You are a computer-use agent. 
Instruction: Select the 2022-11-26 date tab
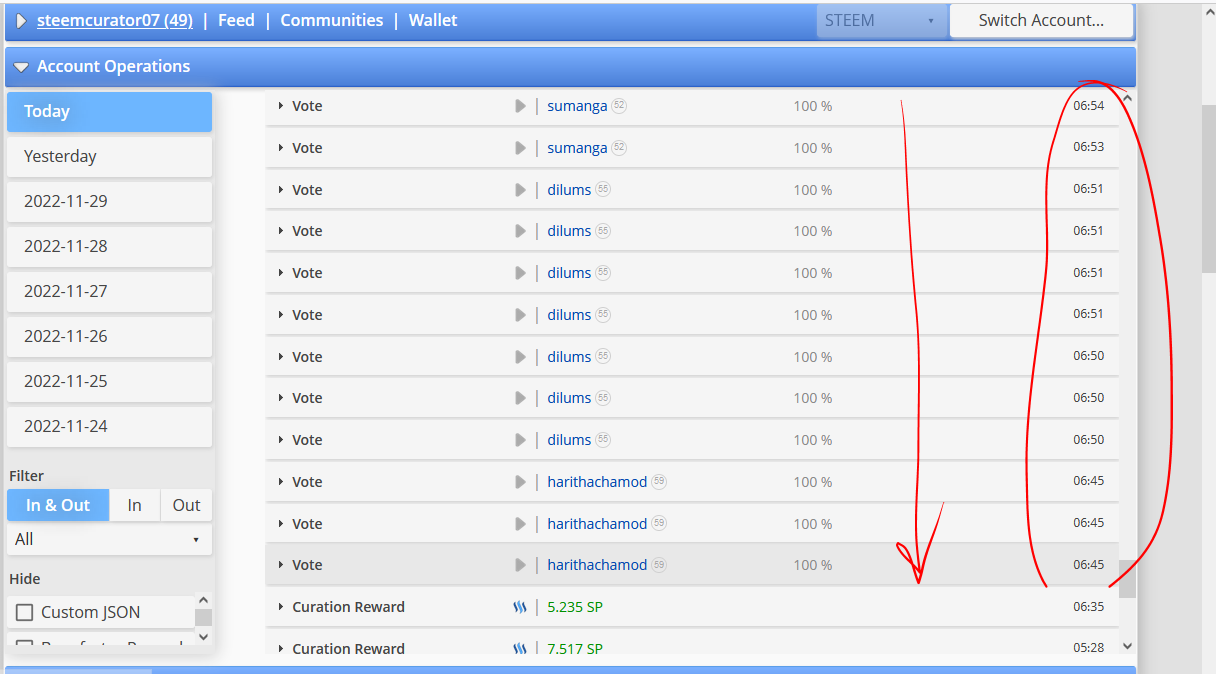tap(109, 337)
